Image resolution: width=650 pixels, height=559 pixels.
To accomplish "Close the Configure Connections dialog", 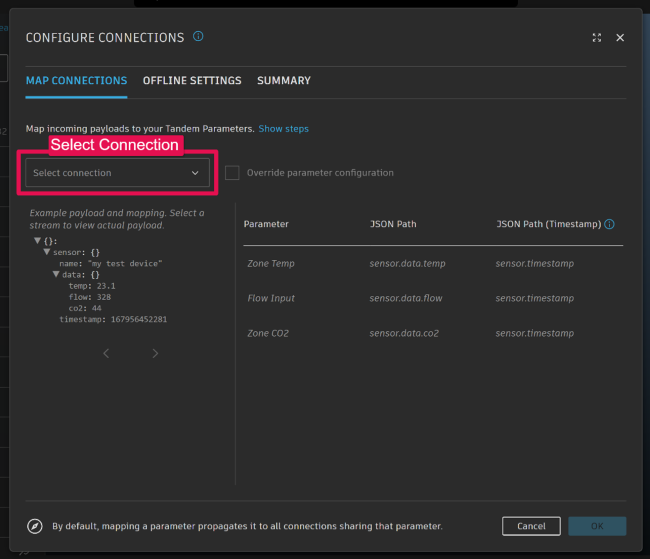I will click(x=620, y=38).
